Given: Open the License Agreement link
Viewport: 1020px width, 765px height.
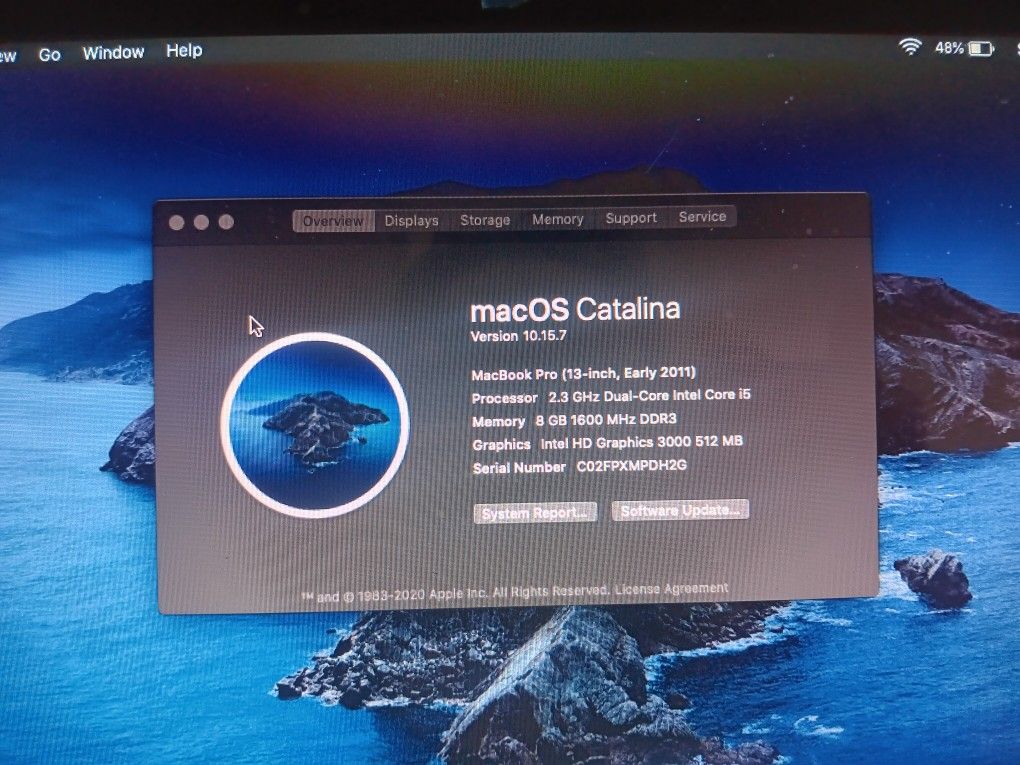Looking at the screenshot, I should pyautogui.click(x=671, y=589).
